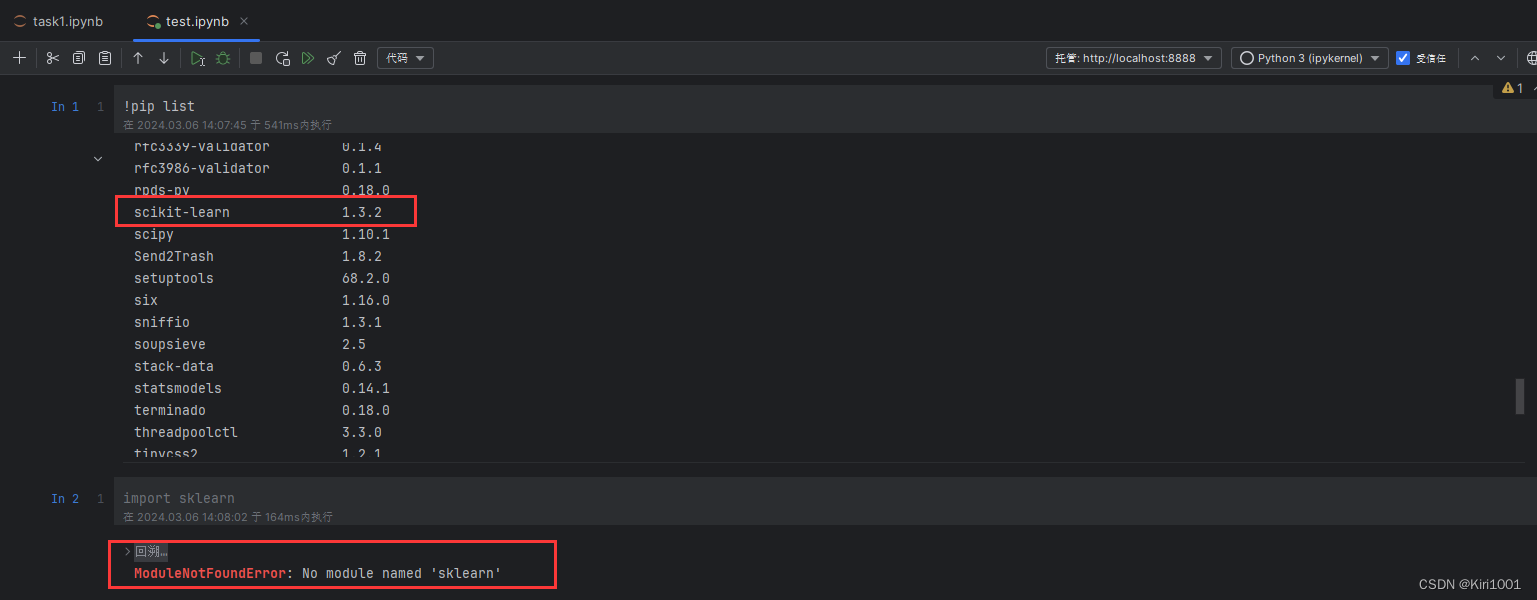This screenshot has width=1537, height=600.
Task: Collapse the pip list output with chevron
Action: [x=97, y=158]
